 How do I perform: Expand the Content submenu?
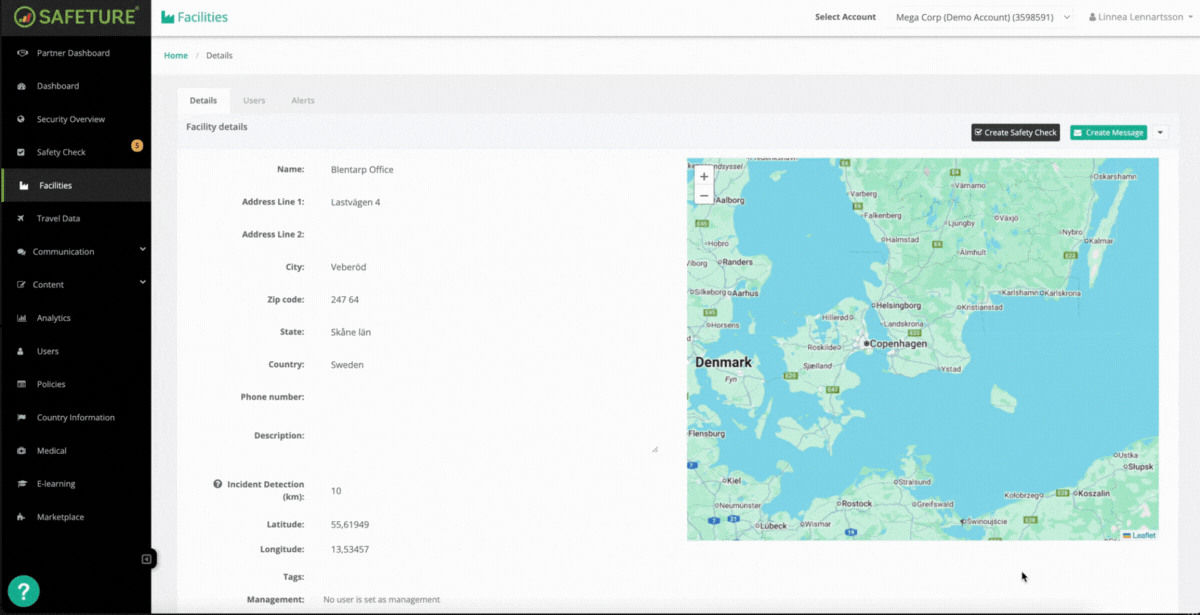(x=142, y=283)
